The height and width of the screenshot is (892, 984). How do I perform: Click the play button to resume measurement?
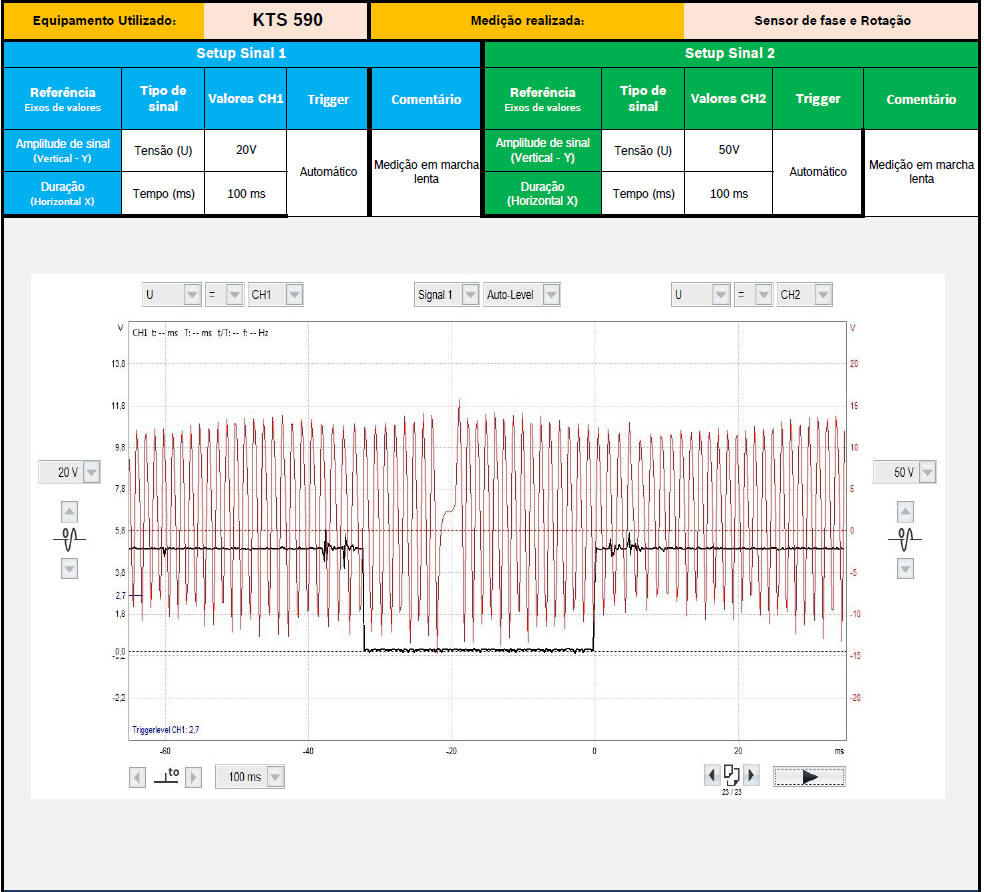tap(809, 776)
